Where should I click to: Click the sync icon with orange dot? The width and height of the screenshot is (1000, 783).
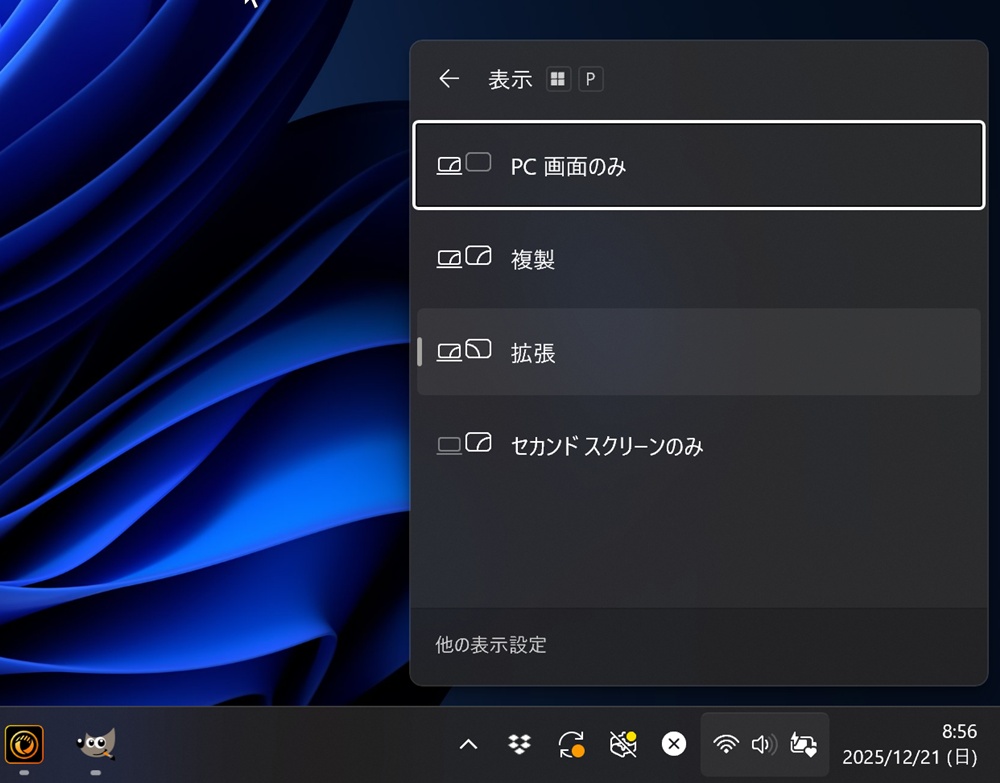pos(571,744)
